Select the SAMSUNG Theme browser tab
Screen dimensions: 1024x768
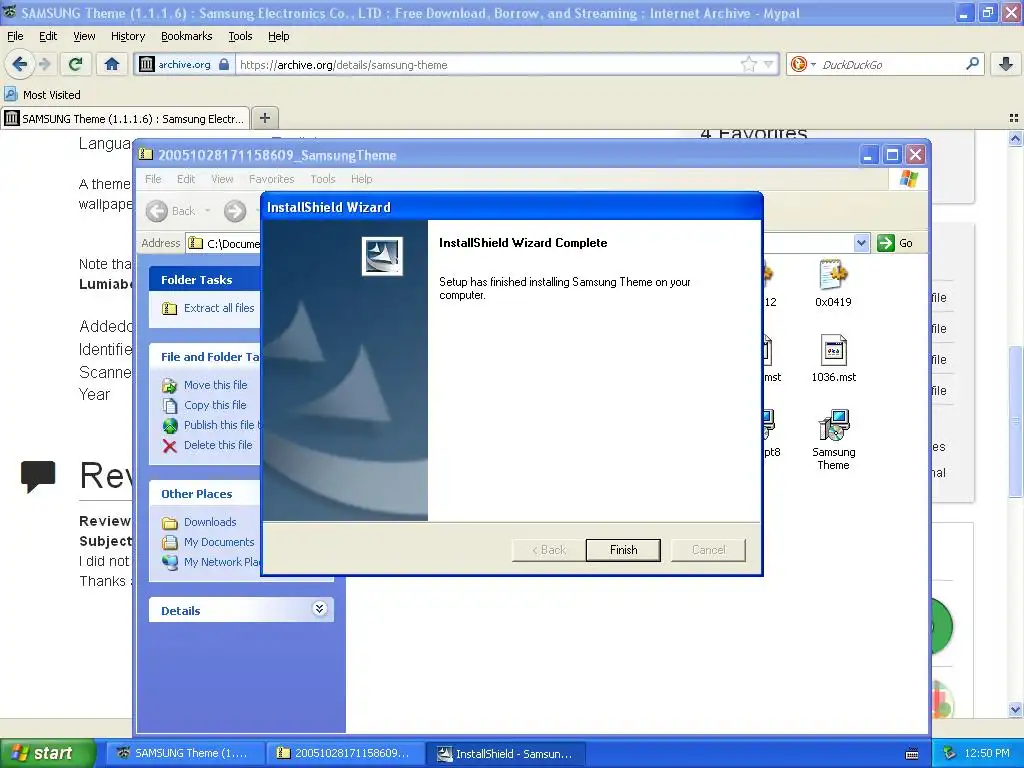[x=125, y=118]
